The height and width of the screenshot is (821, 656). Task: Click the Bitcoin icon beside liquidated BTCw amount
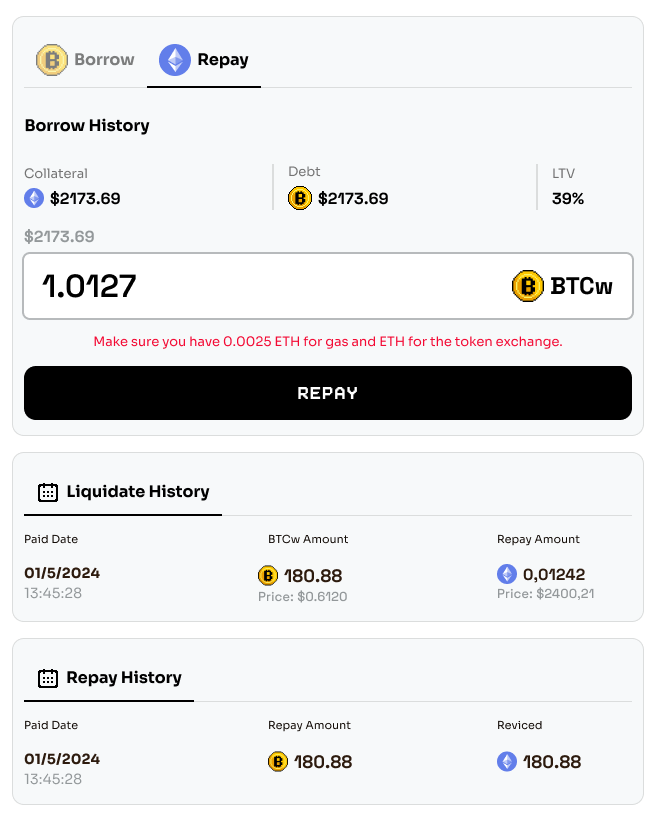pyautogui.click(x=268, y=575)
